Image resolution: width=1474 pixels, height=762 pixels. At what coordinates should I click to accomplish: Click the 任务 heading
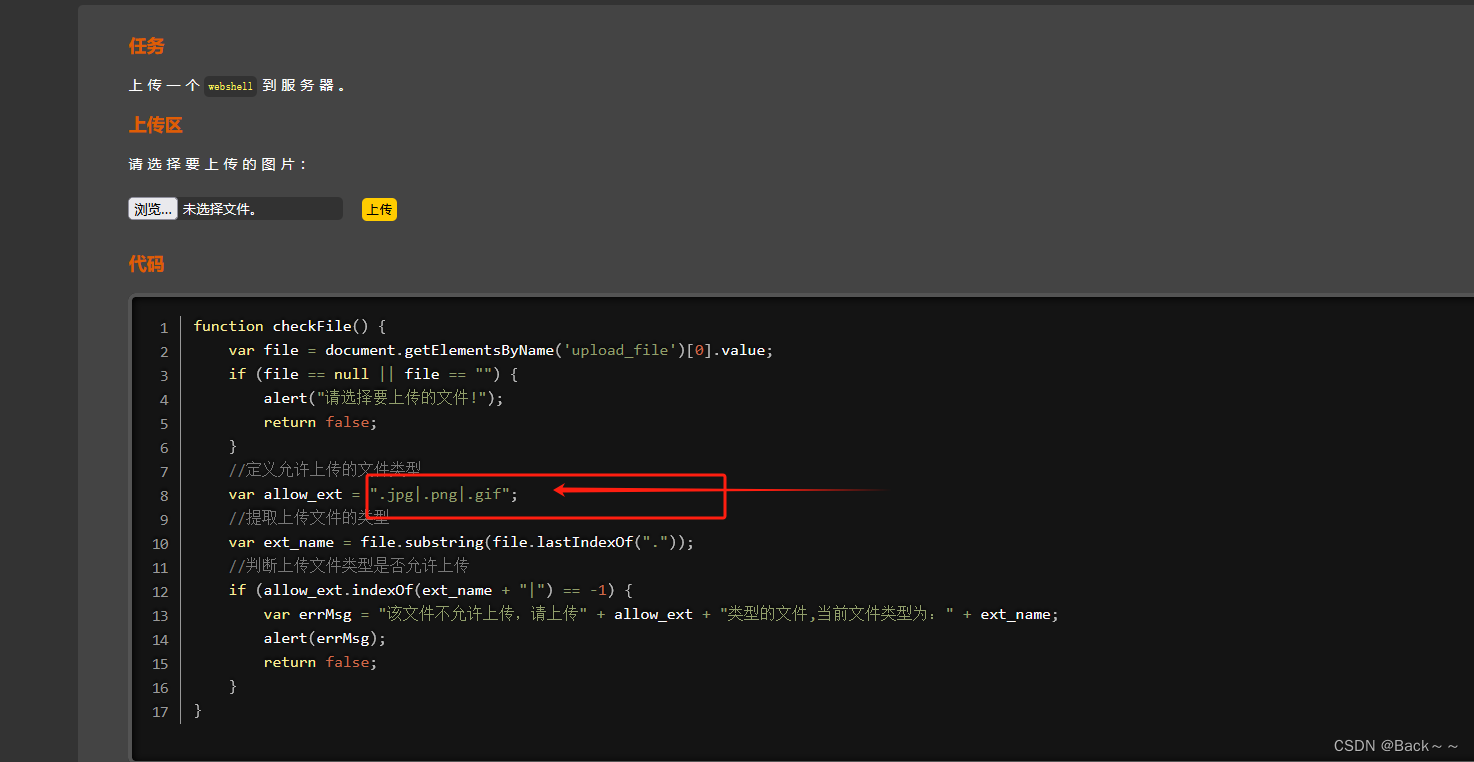(x=146, y=46)
